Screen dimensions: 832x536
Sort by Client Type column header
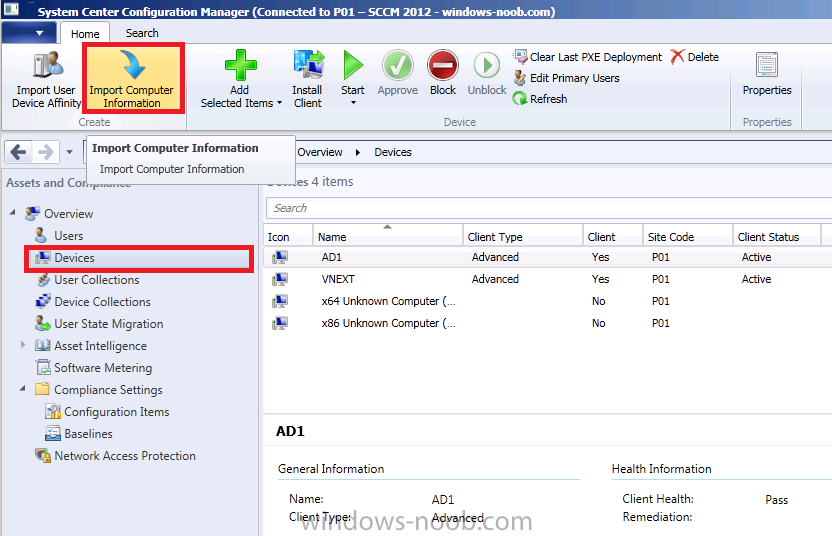(523, 237)
